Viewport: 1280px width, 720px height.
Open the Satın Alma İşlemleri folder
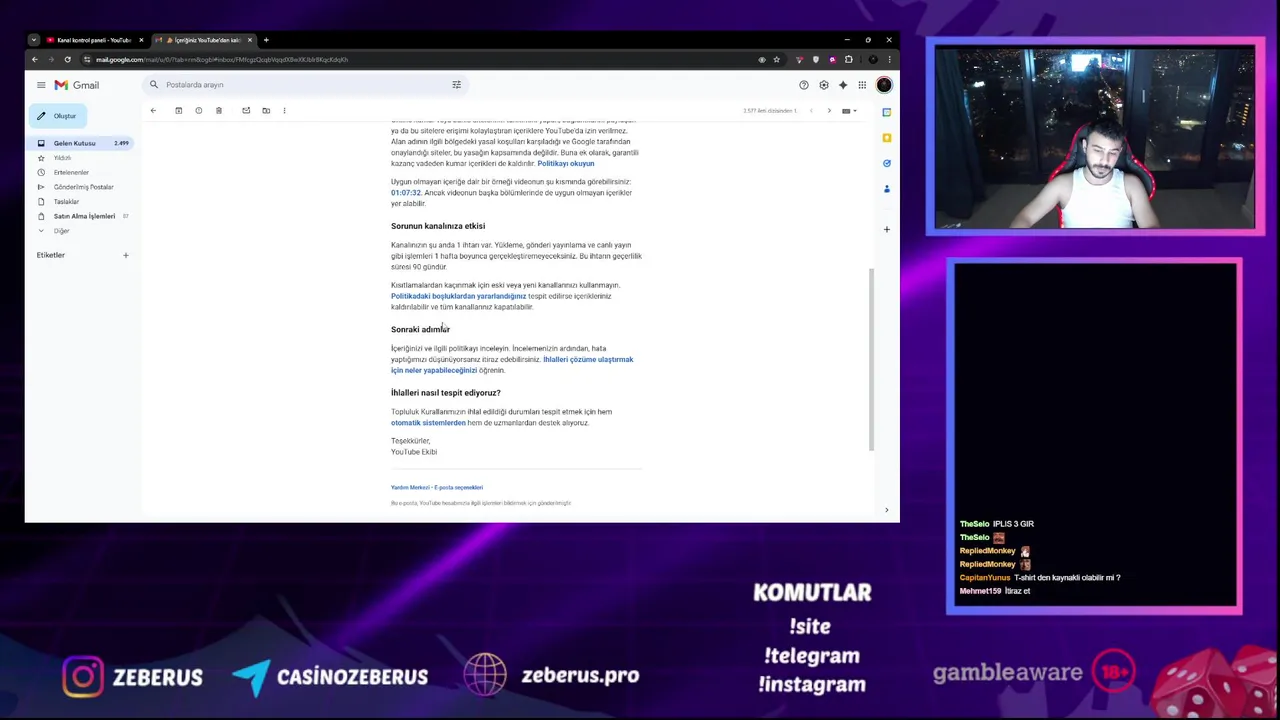pos(84,216)
